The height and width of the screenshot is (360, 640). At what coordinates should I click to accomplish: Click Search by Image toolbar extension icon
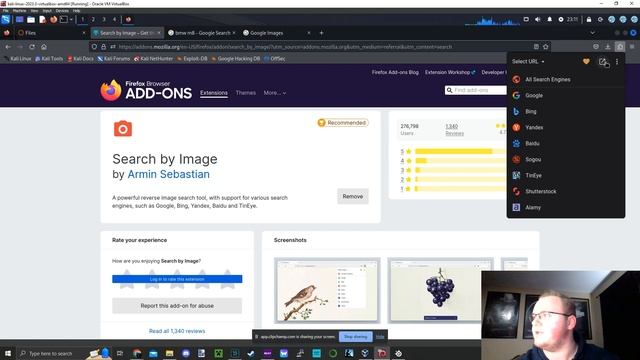(x=620, y=47)
